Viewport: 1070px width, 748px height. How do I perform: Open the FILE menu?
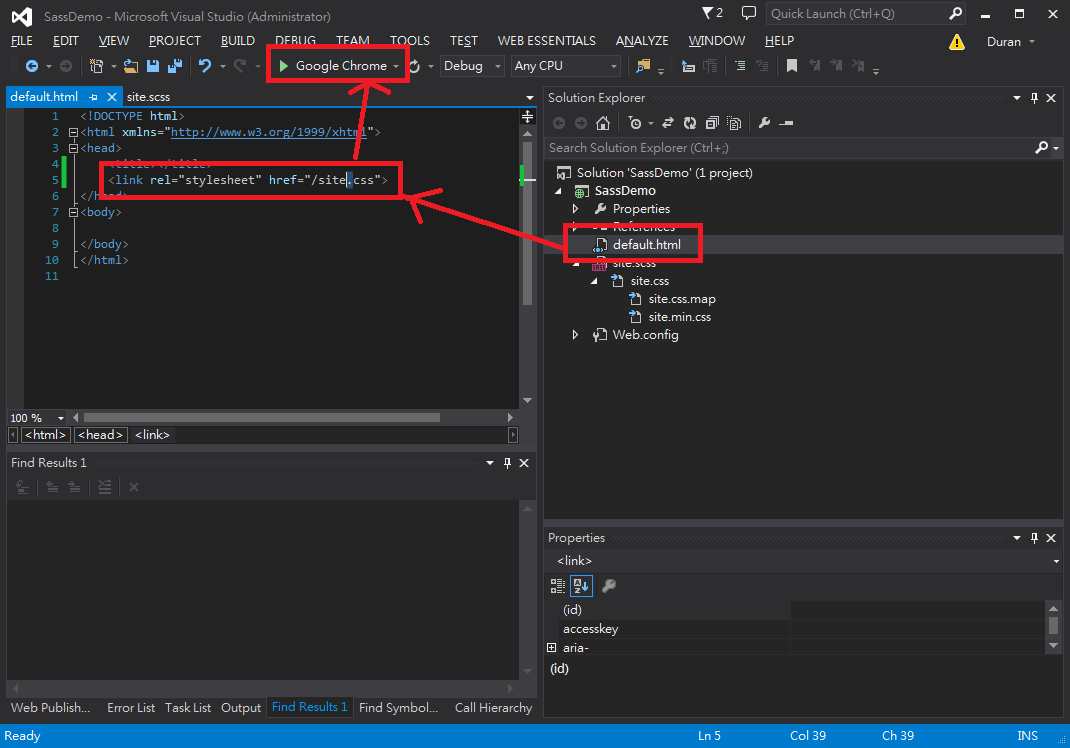pos(22,41)
